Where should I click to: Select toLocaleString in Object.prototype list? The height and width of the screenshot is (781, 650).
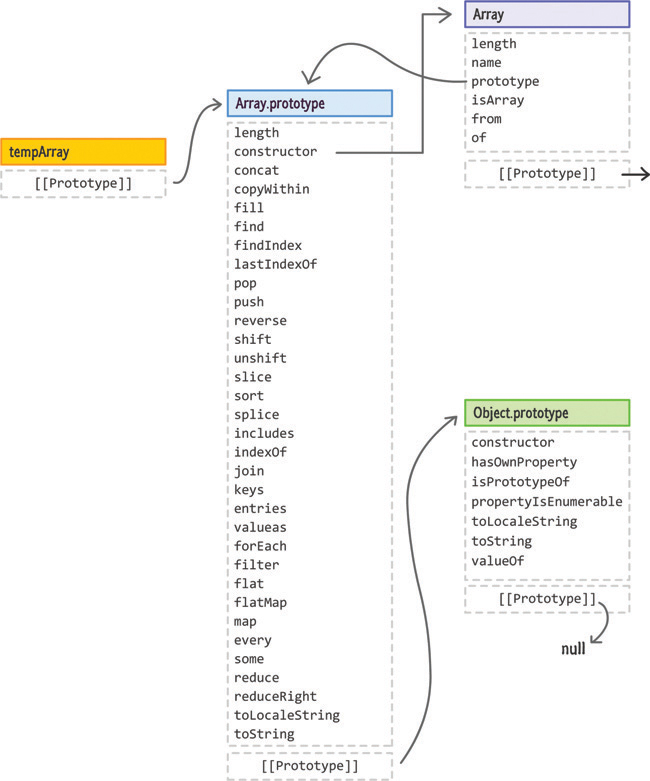[524, 521]
